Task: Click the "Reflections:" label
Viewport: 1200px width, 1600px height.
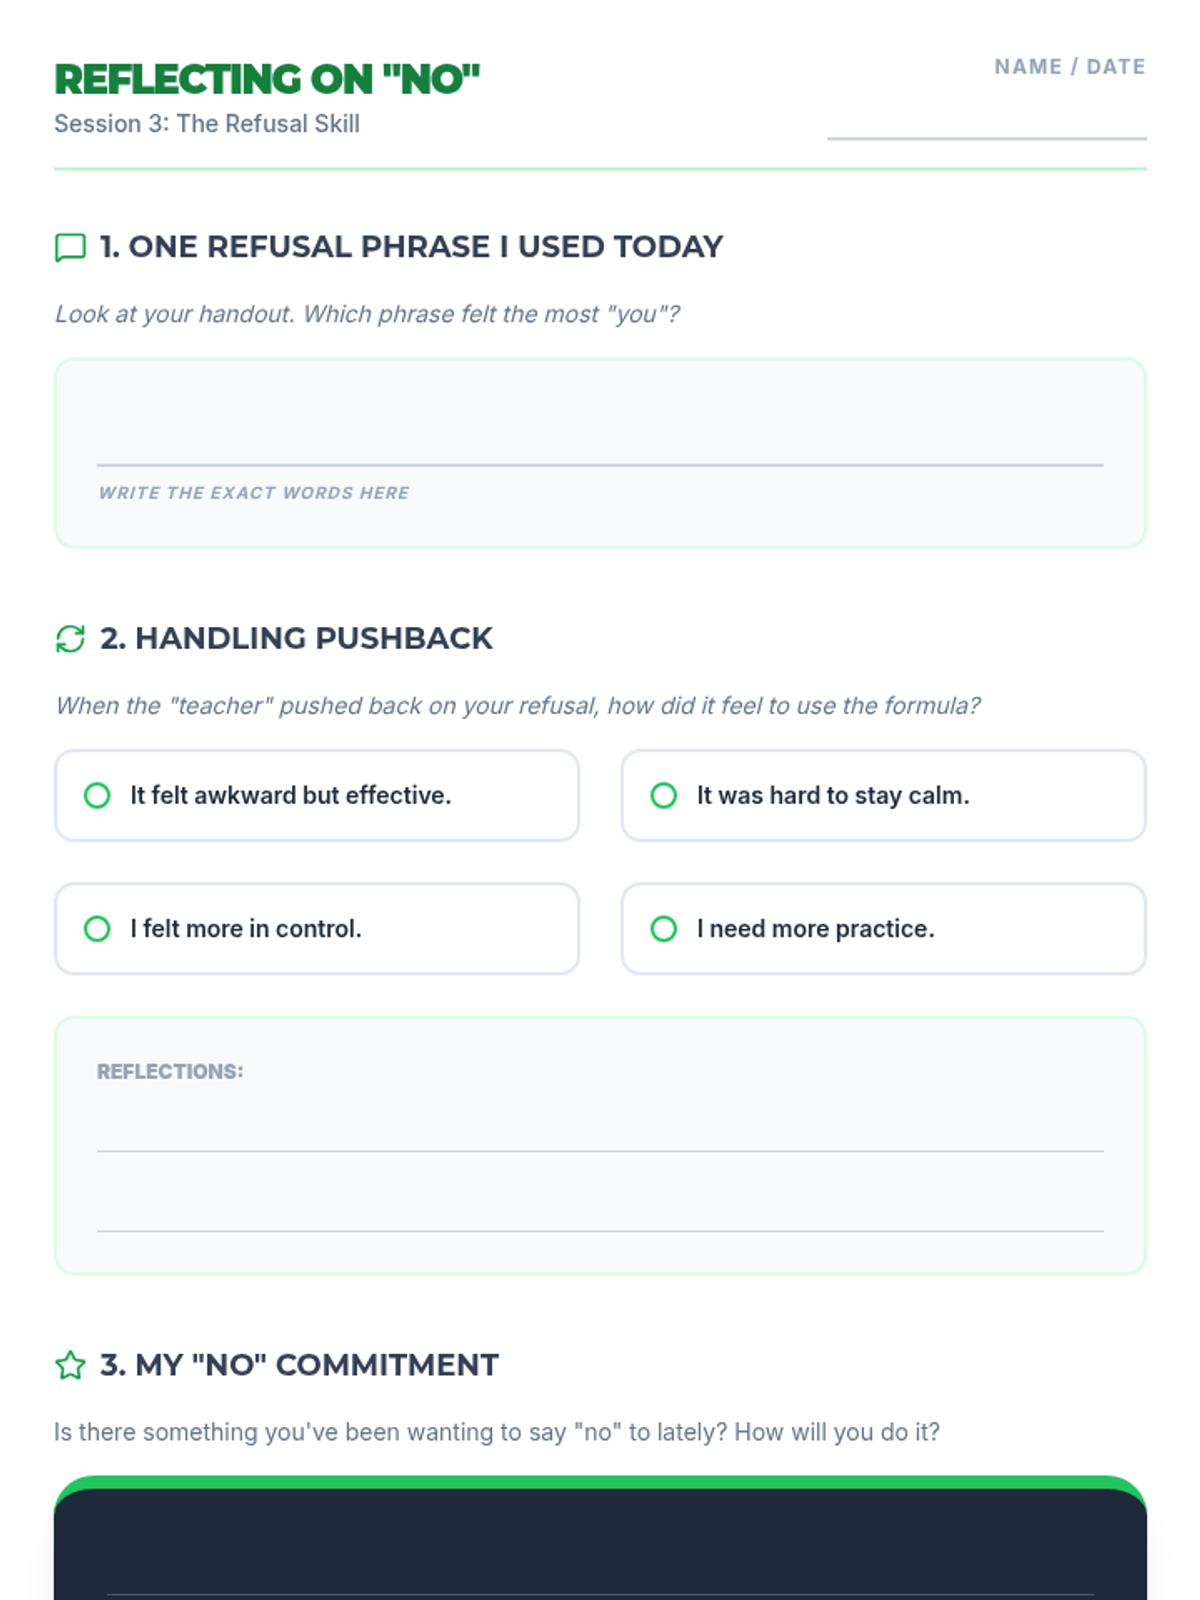Action: (170, 1072)
